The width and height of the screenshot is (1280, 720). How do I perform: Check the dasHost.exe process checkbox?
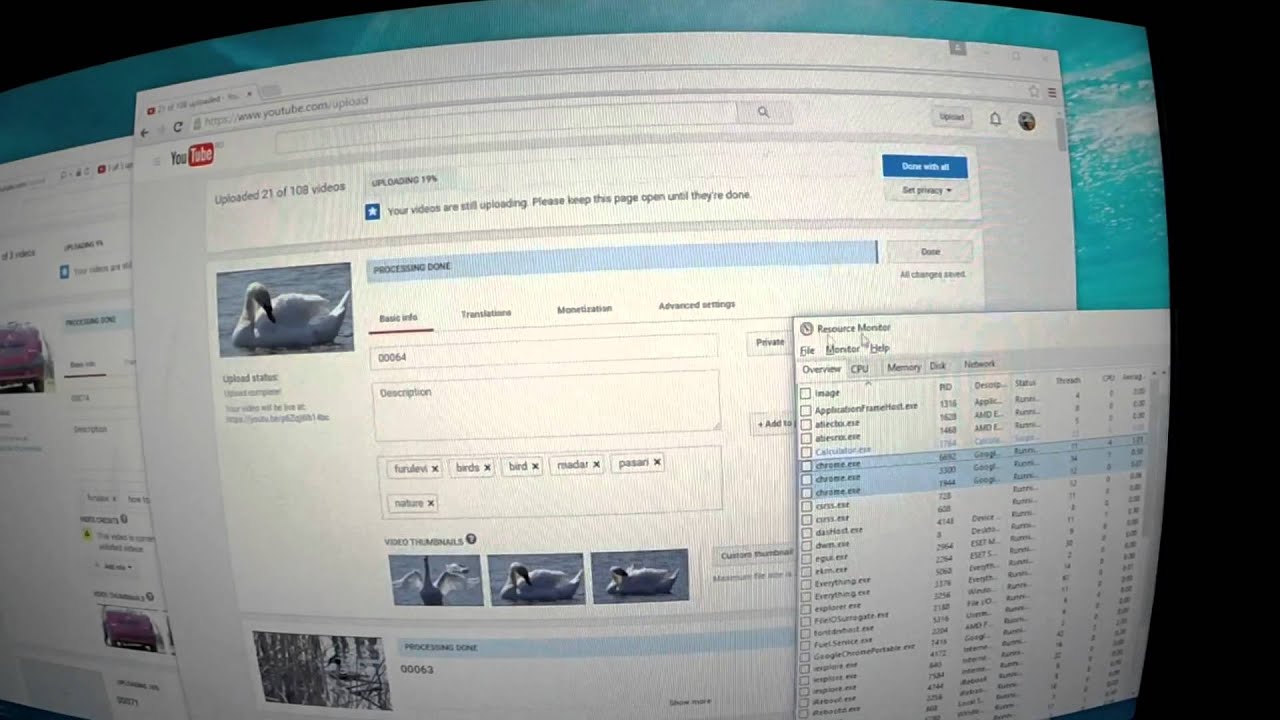(x=806, y=533)
